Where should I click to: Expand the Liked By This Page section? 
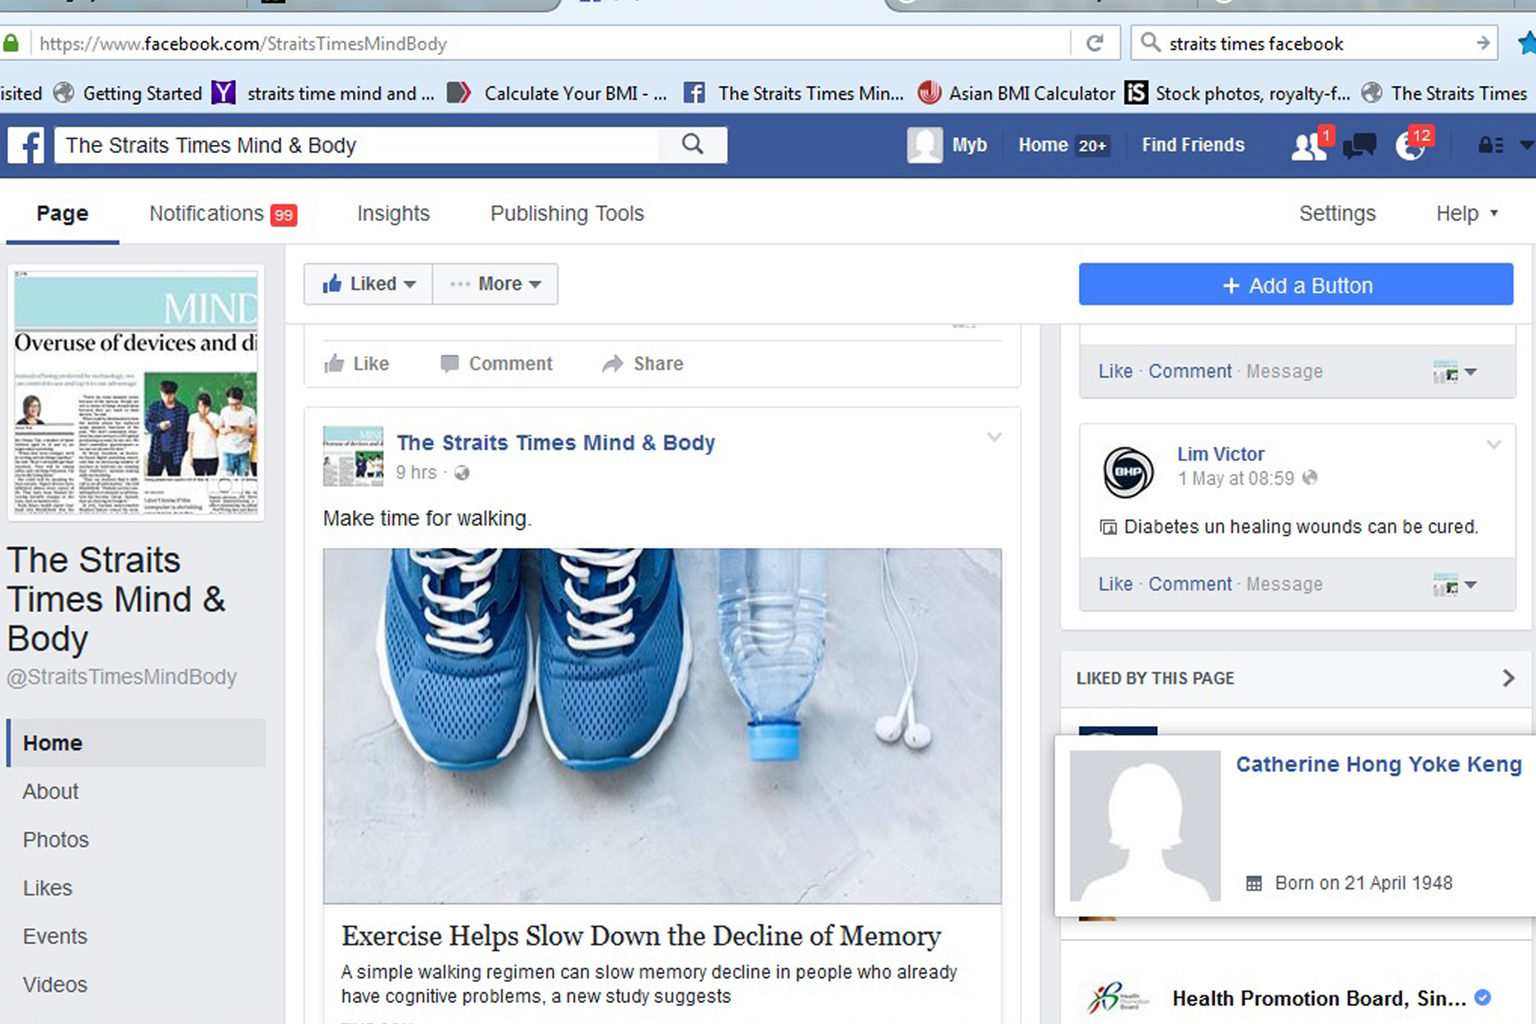pos(1508,678)
